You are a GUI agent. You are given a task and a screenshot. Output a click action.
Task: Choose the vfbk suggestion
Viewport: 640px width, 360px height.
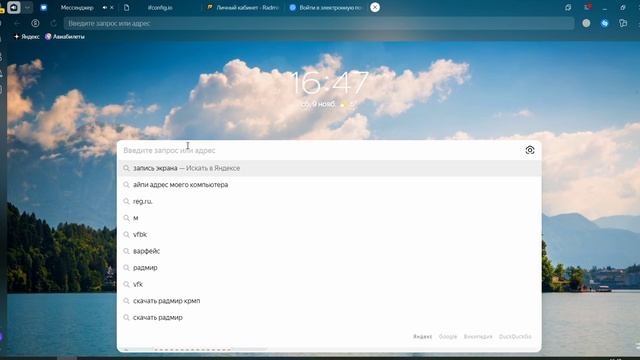[x=329, y=234]
